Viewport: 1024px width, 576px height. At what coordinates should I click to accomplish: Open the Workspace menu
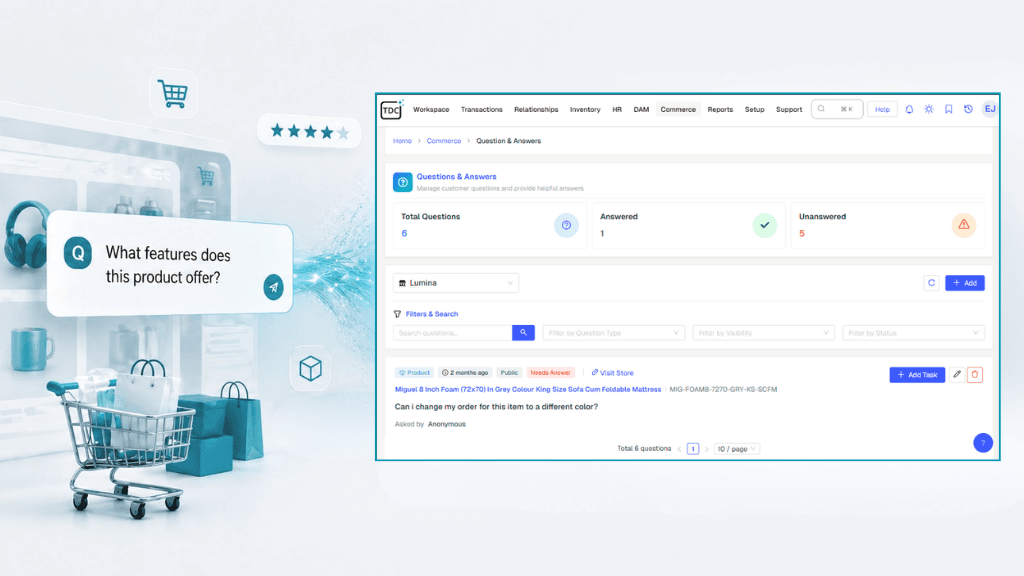(x=431, y=110)
